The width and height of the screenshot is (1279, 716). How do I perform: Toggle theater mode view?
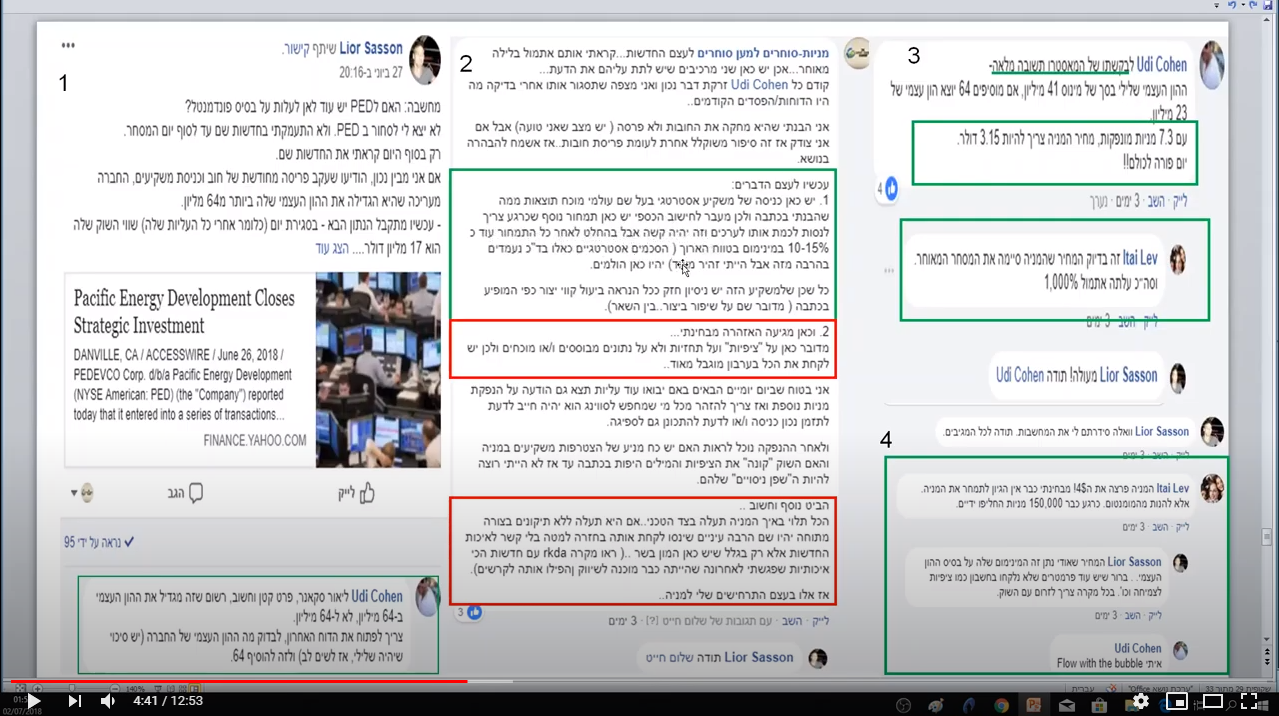(x=1212, y=701)
